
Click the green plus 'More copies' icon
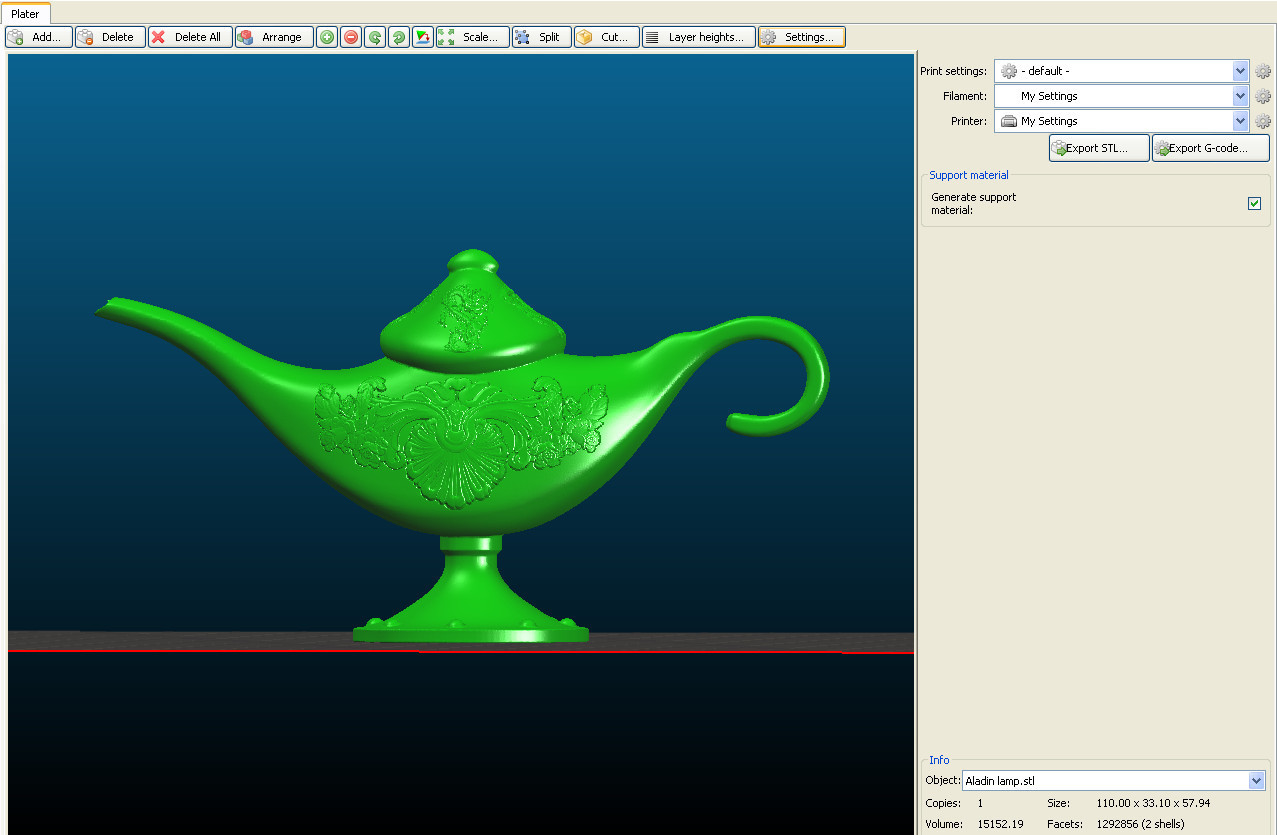pos(327,37)
